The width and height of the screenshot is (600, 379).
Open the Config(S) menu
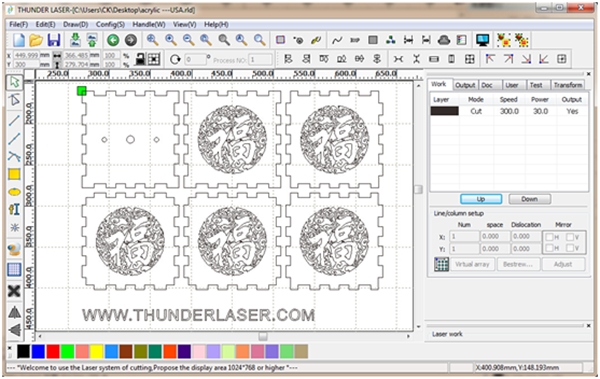pos(110,25)
